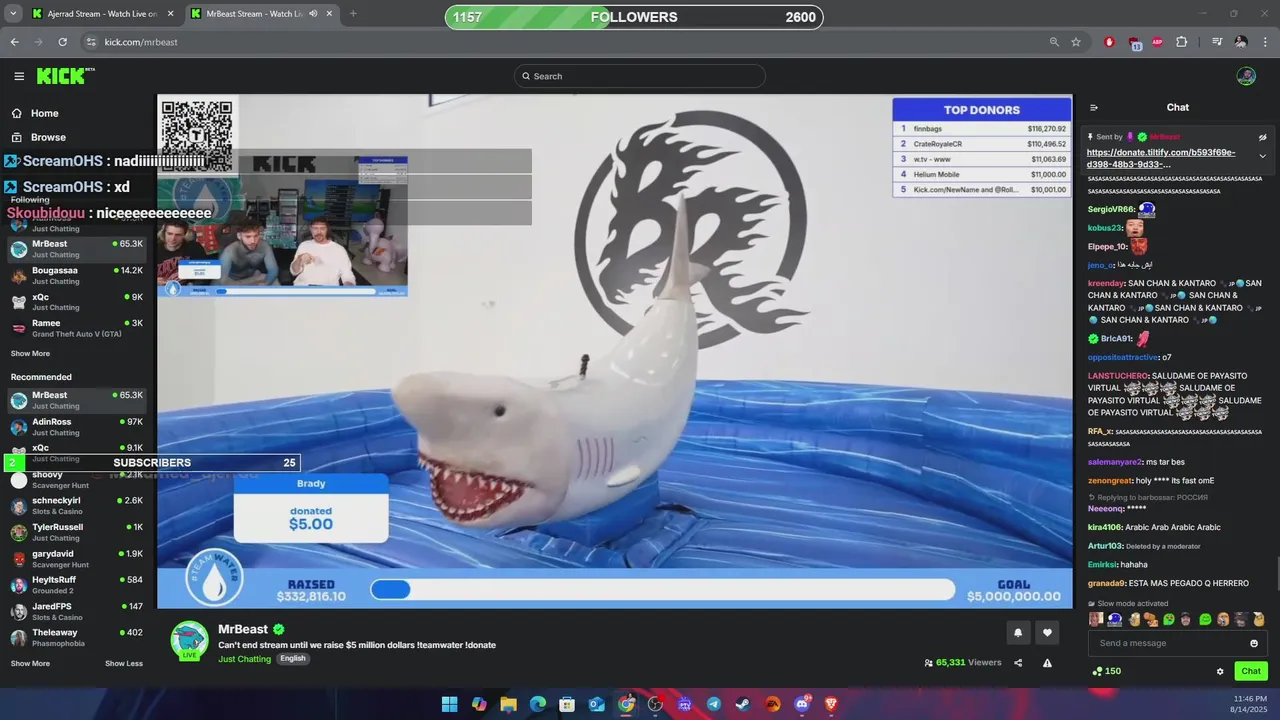The width and height of the screenshot is (1280, 720).
Task: Show less recommended channels
Action: pos(124,663)
